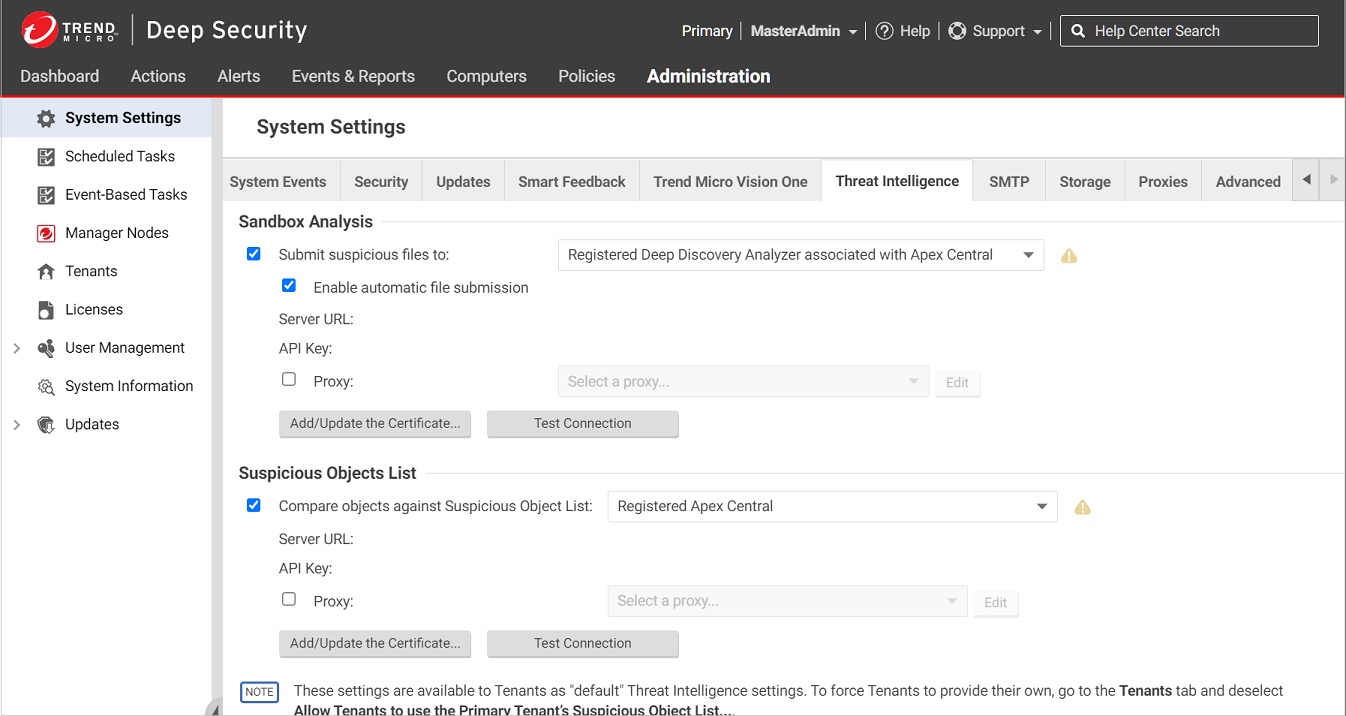Click the Sandbox Analysis warning triangle icon
Screen dimensions: 1346x716
tap(1069, 256)
